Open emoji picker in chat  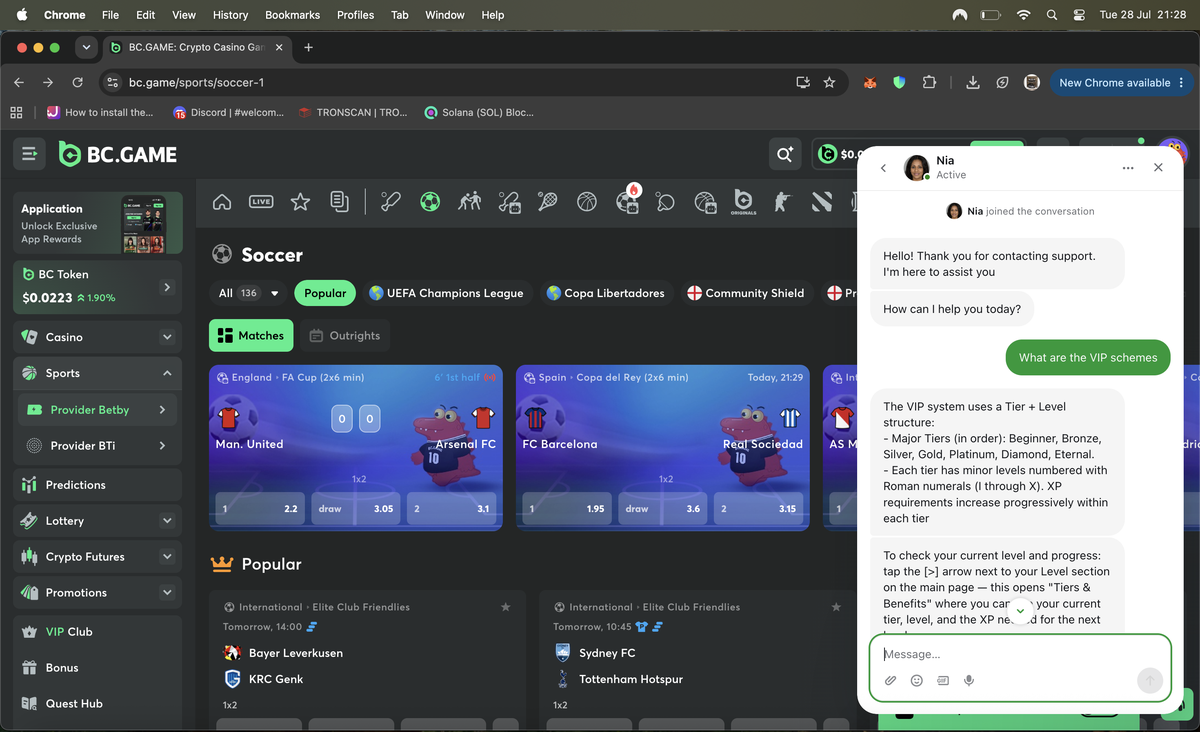(916, 681)
